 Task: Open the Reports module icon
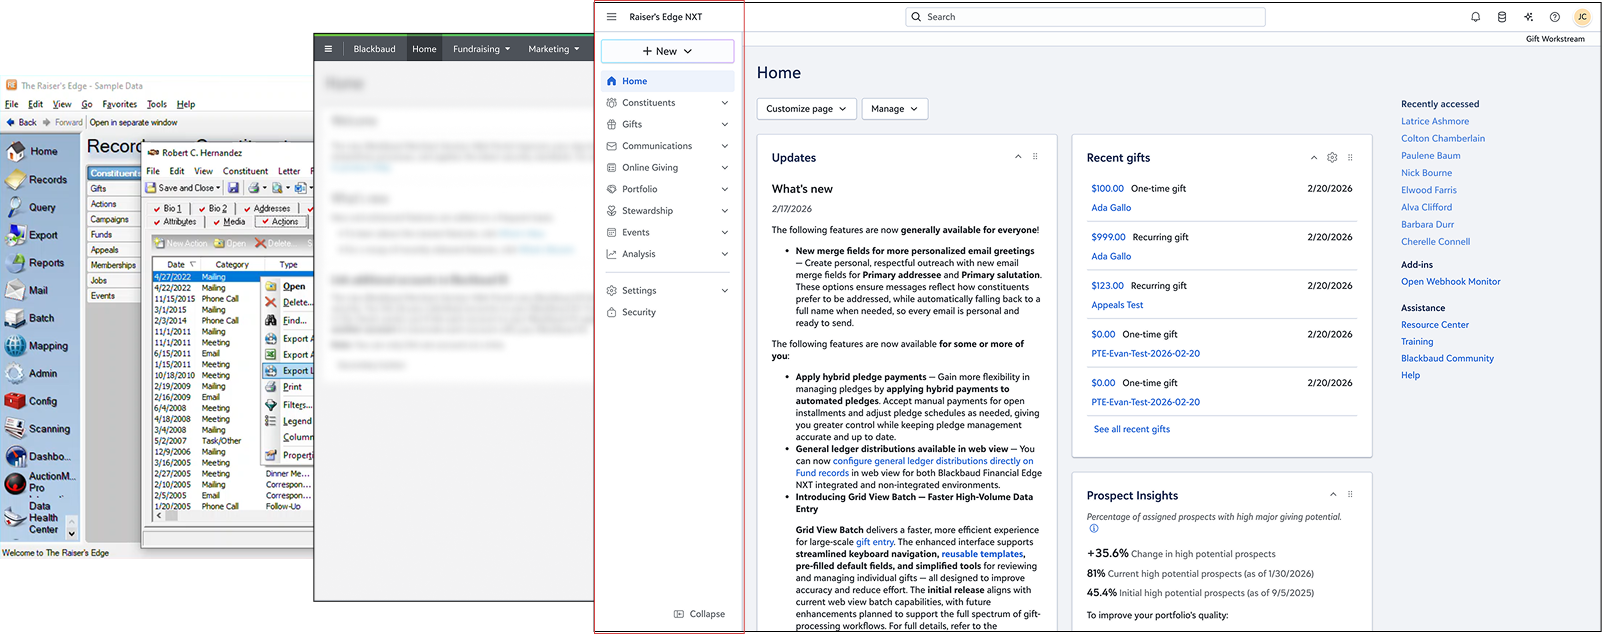tap(15, 263)
